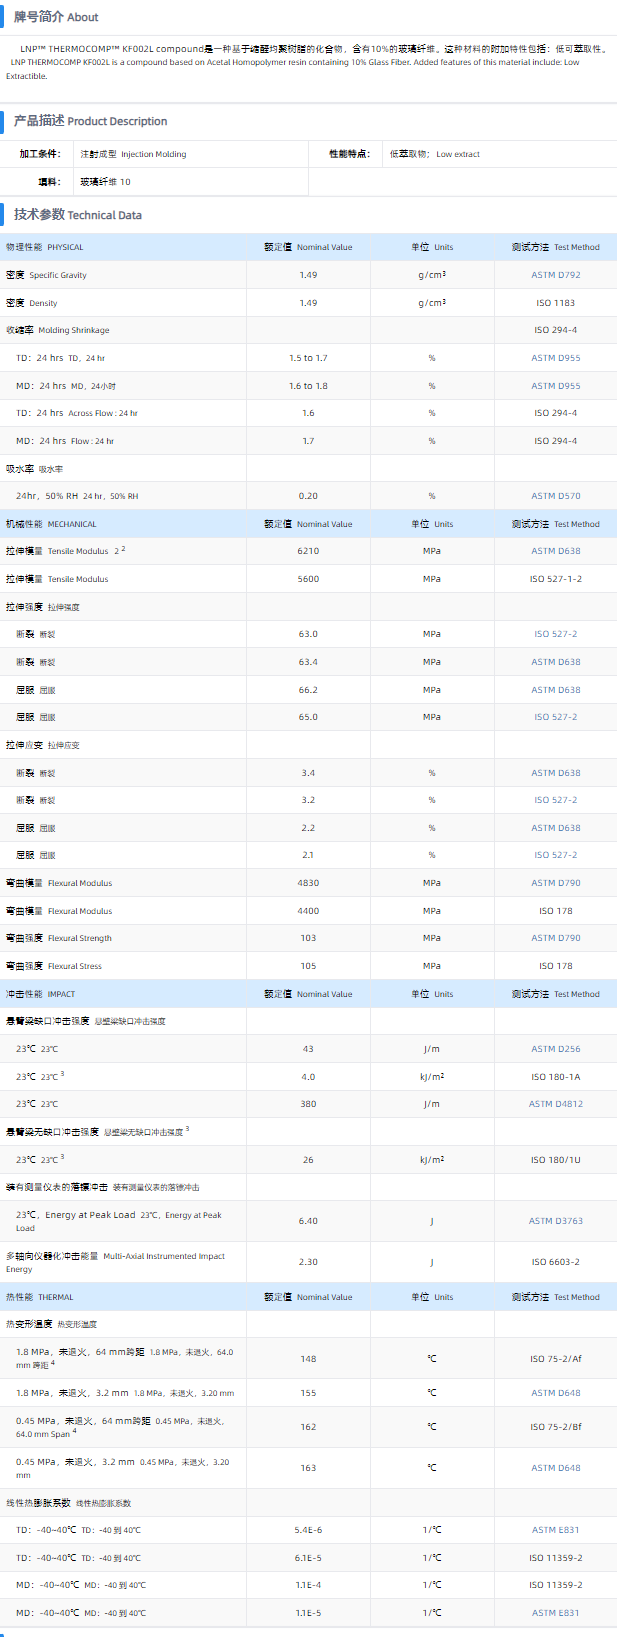The image size is (617, 1637).
Task: Click the ISO 180/1U test method
Action: pyautogui.click(x=555, y=1160)
